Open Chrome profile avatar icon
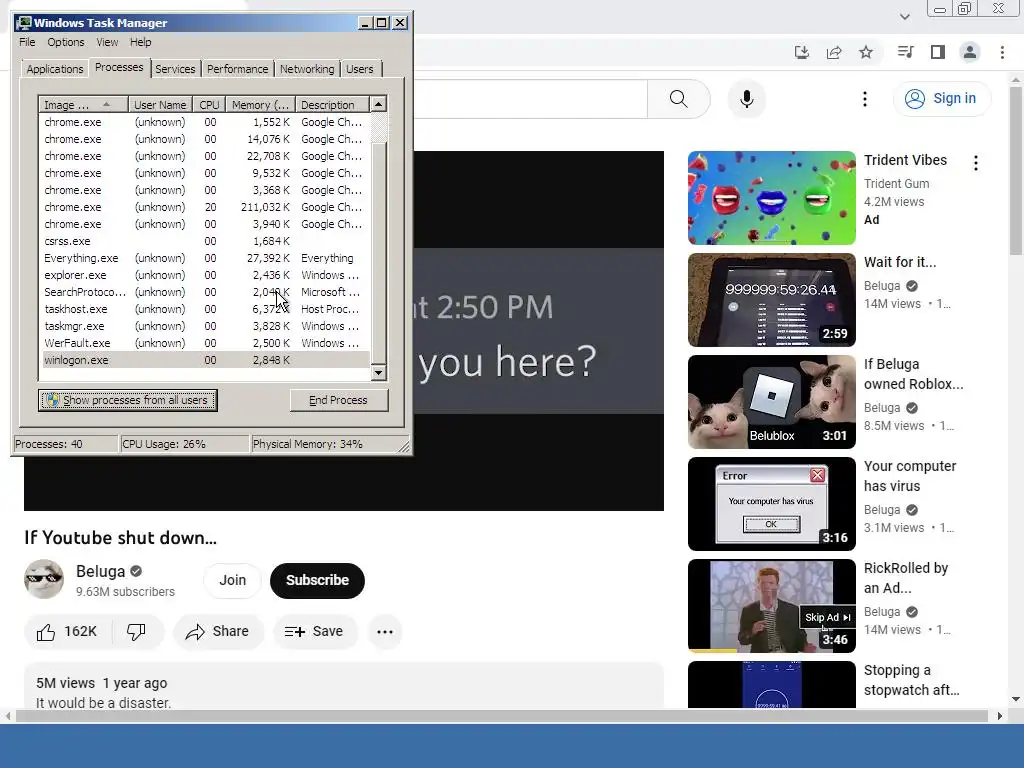 pos(970,52)
